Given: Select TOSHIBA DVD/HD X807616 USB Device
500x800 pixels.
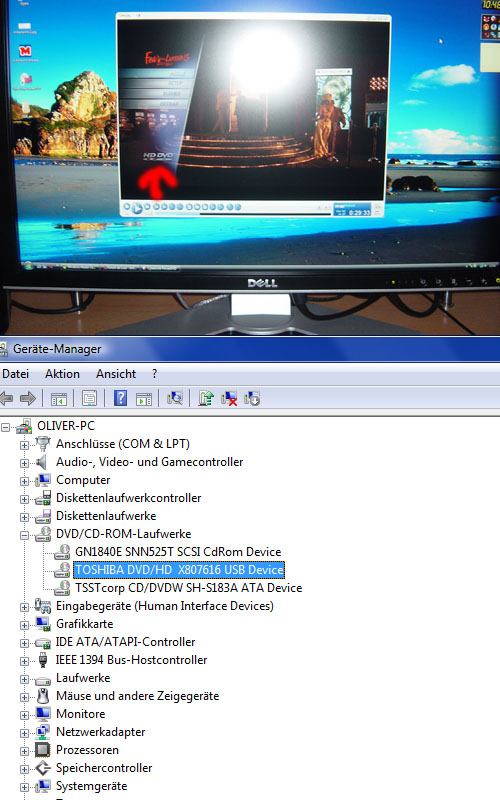Looking at the screenshot, I should point(179,570).
